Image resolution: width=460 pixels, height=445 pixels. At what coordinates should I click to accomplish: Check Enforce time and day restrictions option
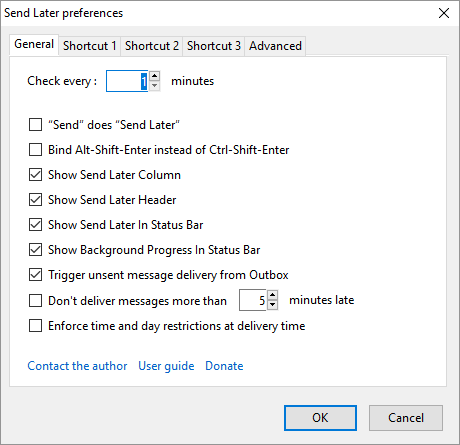(x=35, y=326)
